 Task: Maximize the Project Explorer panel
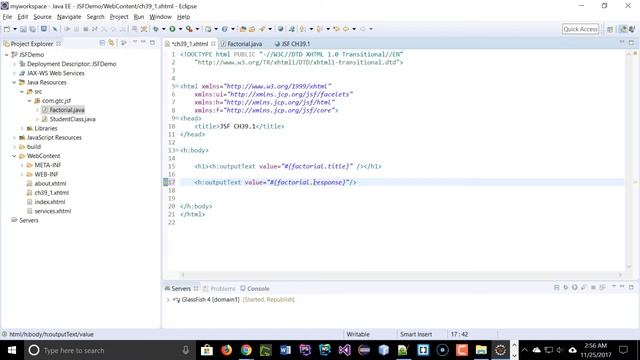coord(152,42)
